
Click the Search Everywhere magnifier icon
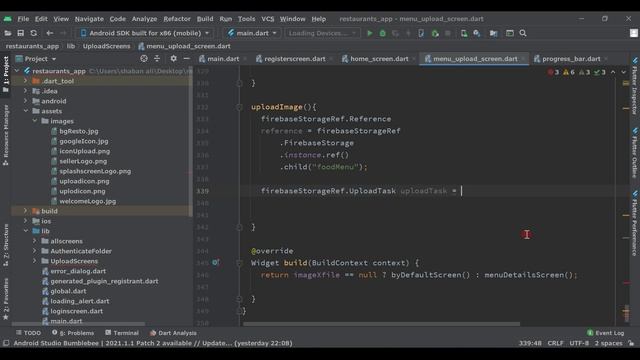click(x=523, y=33)
